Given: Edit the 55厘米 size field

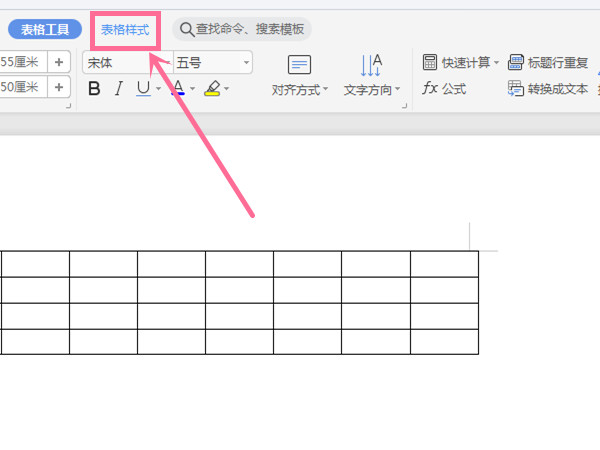Looking at the screenshot, I should pos(23,62).
